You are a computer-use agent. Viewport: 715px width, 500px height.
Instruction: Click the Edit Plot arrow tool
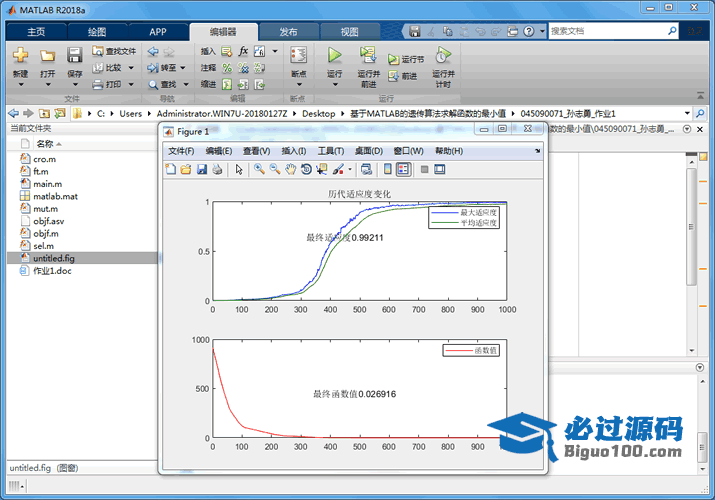pyautogui.click(x=239, y=169)
